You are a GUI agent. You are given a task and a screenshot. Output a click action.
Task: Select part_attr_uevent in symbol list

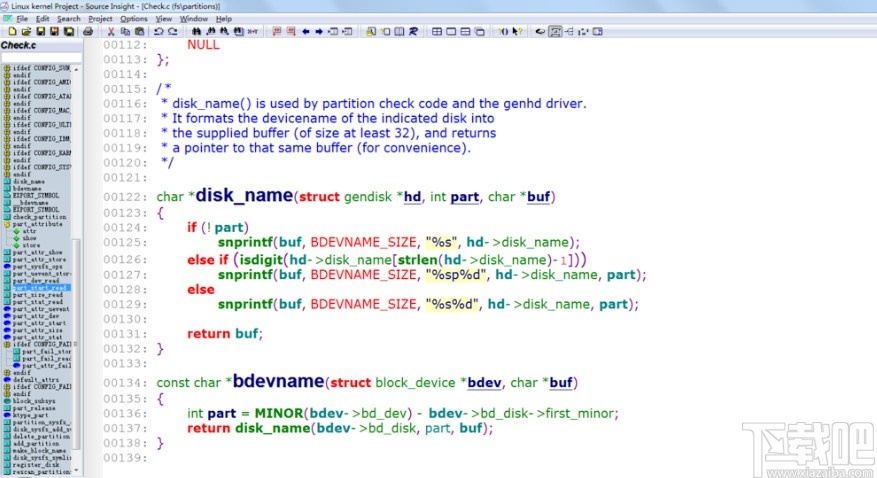41,309
